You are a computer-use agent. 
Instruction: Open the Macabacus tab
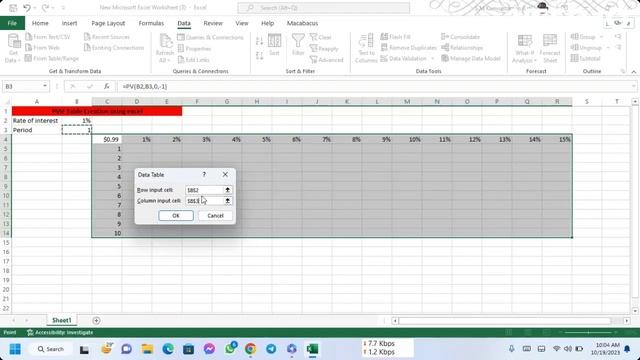[302, 23]
